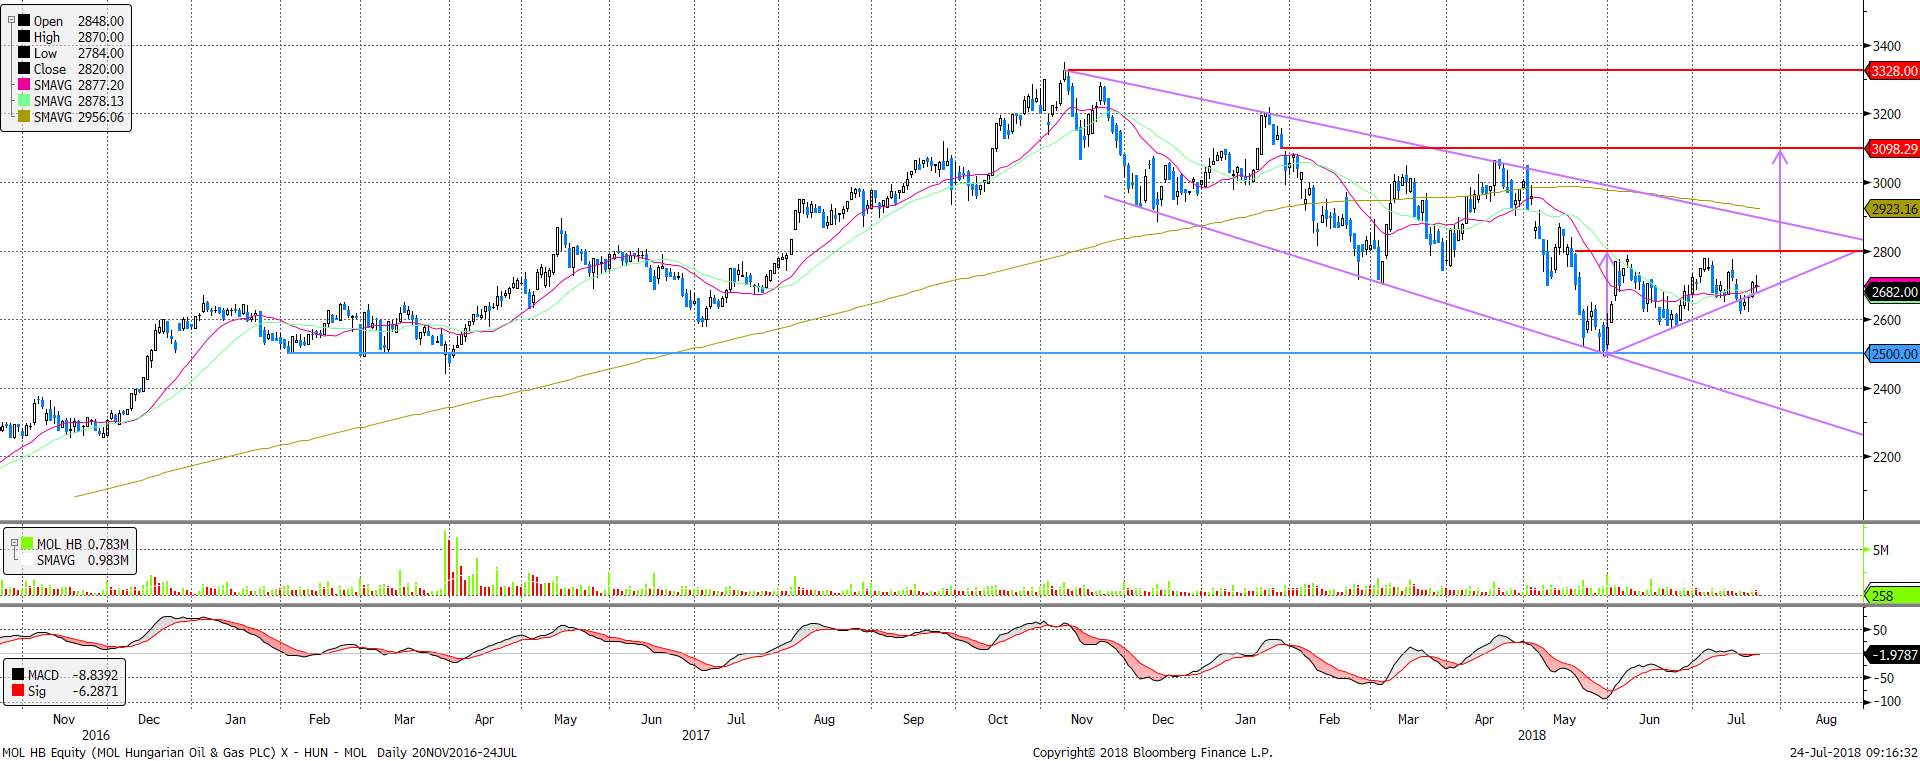
Task: Click the -100 MACD axis label
Action: pyautogui.click(x=1886, y=701)
